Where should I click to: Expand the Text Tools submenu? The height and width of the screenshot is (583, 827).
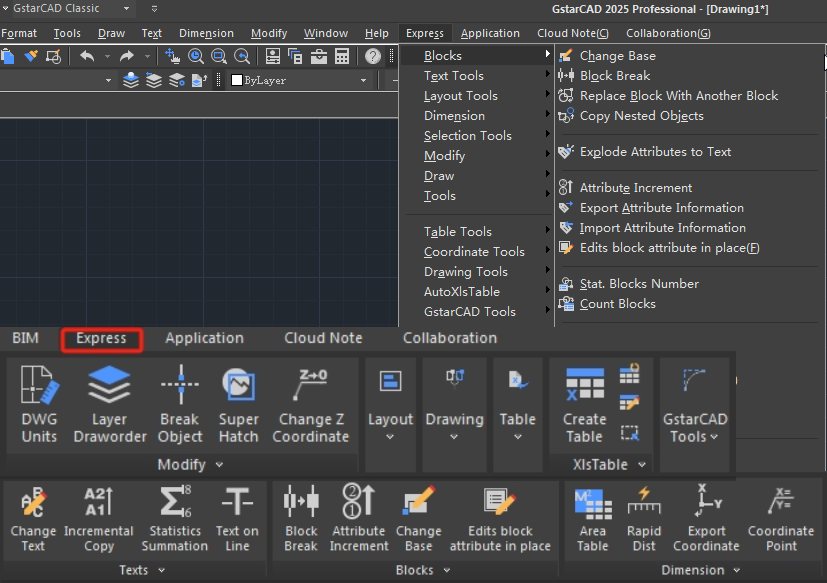tap(454, 76)
